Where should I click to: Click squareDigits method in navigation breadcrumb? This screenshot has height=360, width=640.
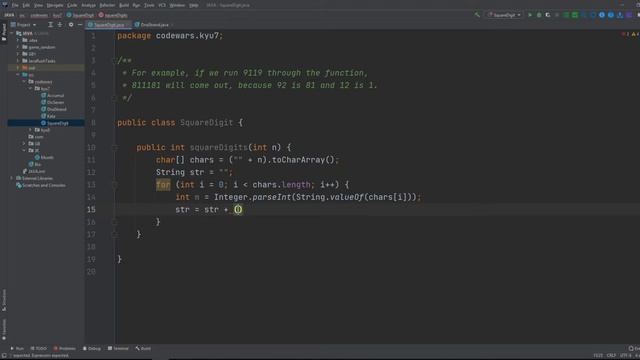tap(113, 16)
